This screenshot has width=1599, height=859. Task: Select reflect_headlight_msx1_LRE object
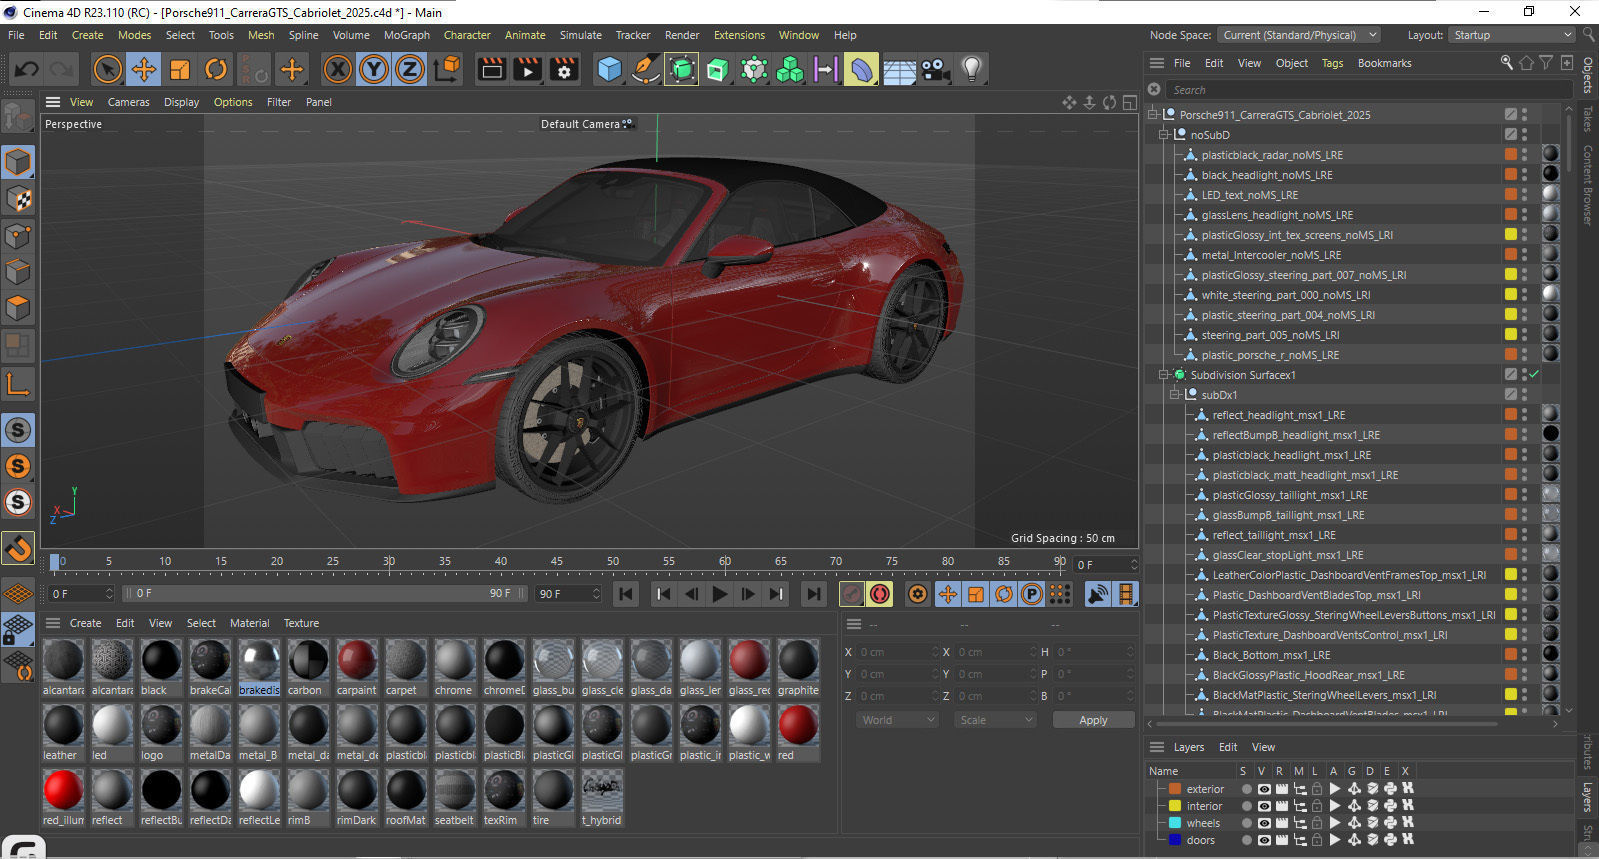coord(1279,415)
